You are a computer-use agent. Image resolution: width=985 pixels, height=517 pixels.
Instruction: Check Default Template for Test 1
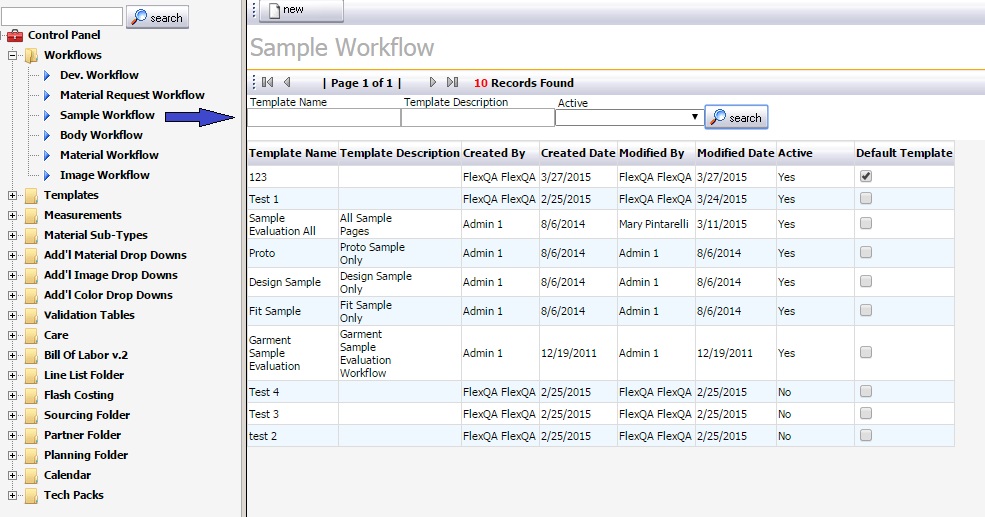click(x=866, y=199)
